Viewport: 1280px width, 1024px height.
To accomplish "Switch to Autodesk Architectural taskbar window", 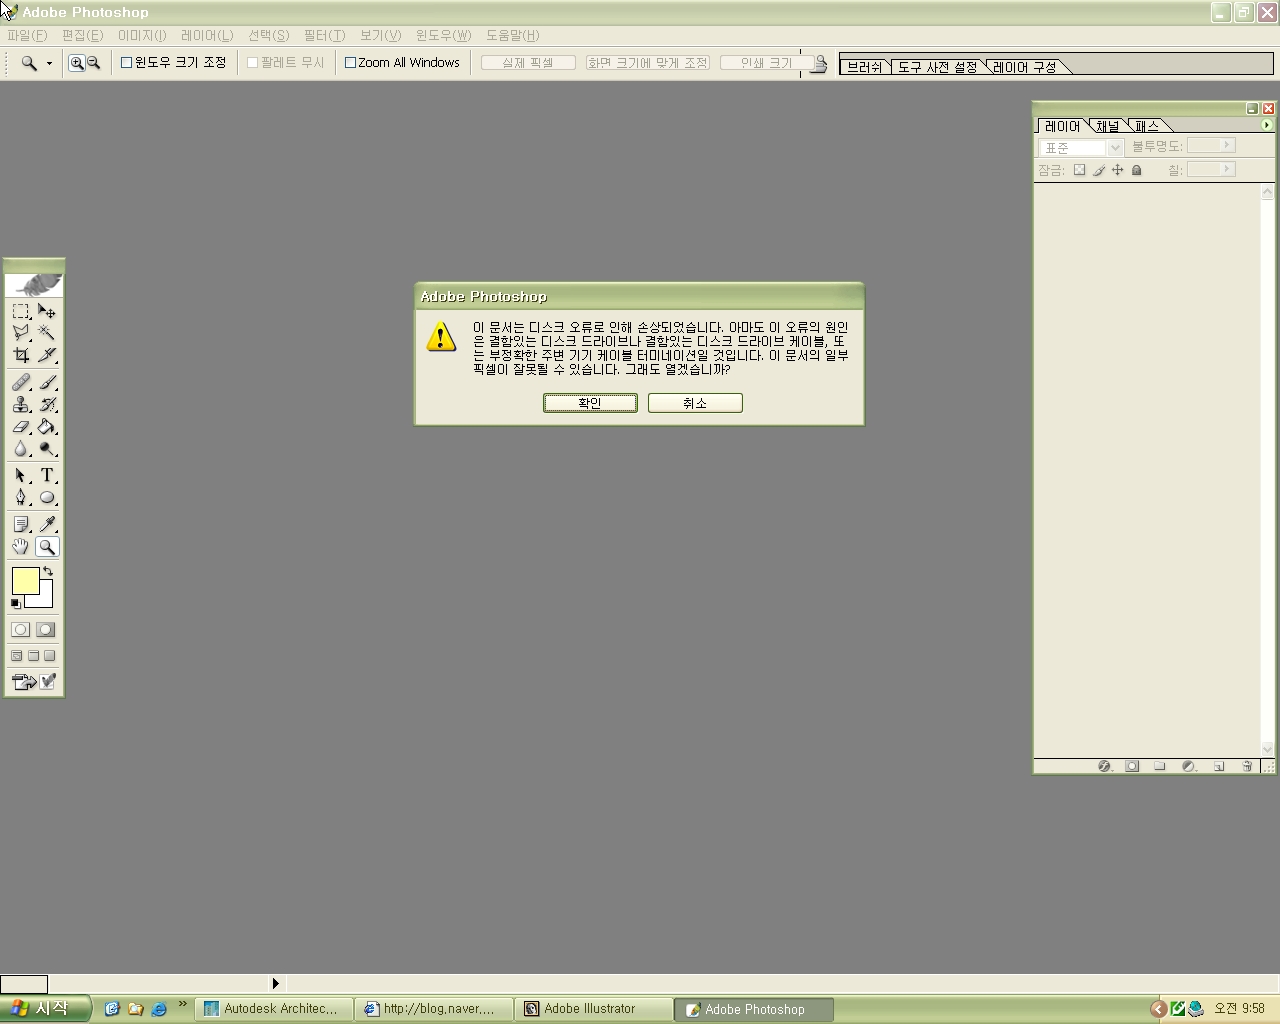I will tap(273, 1009).
